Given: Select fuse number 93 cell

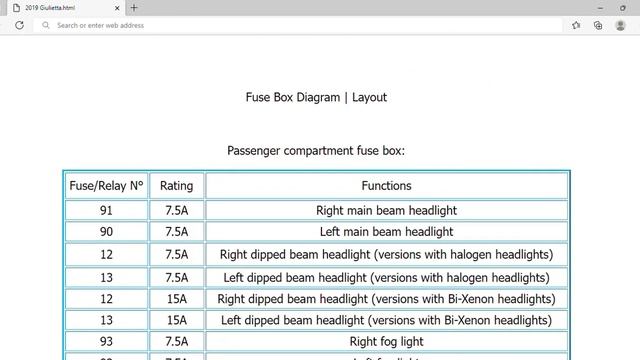Looking at the screenshot, I should [107, 341].
